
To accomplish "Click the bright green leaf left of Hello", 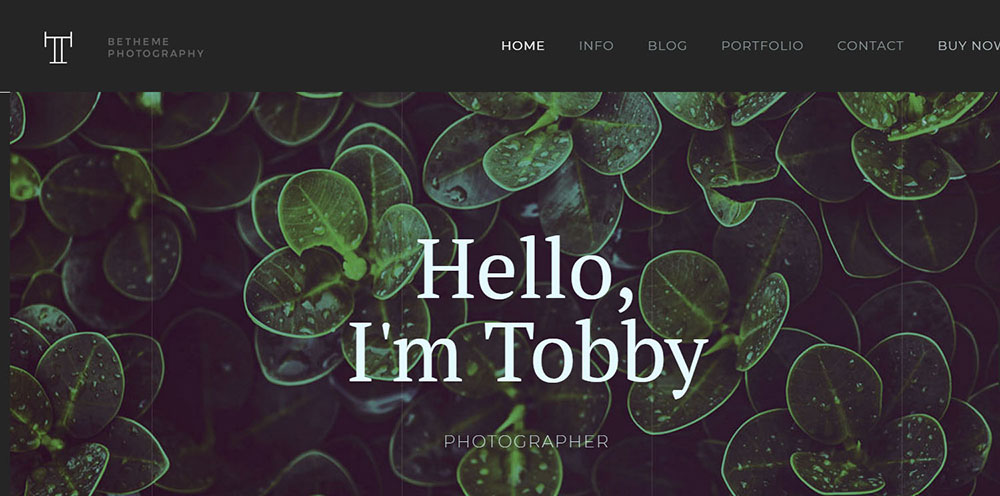I will 322,211.
